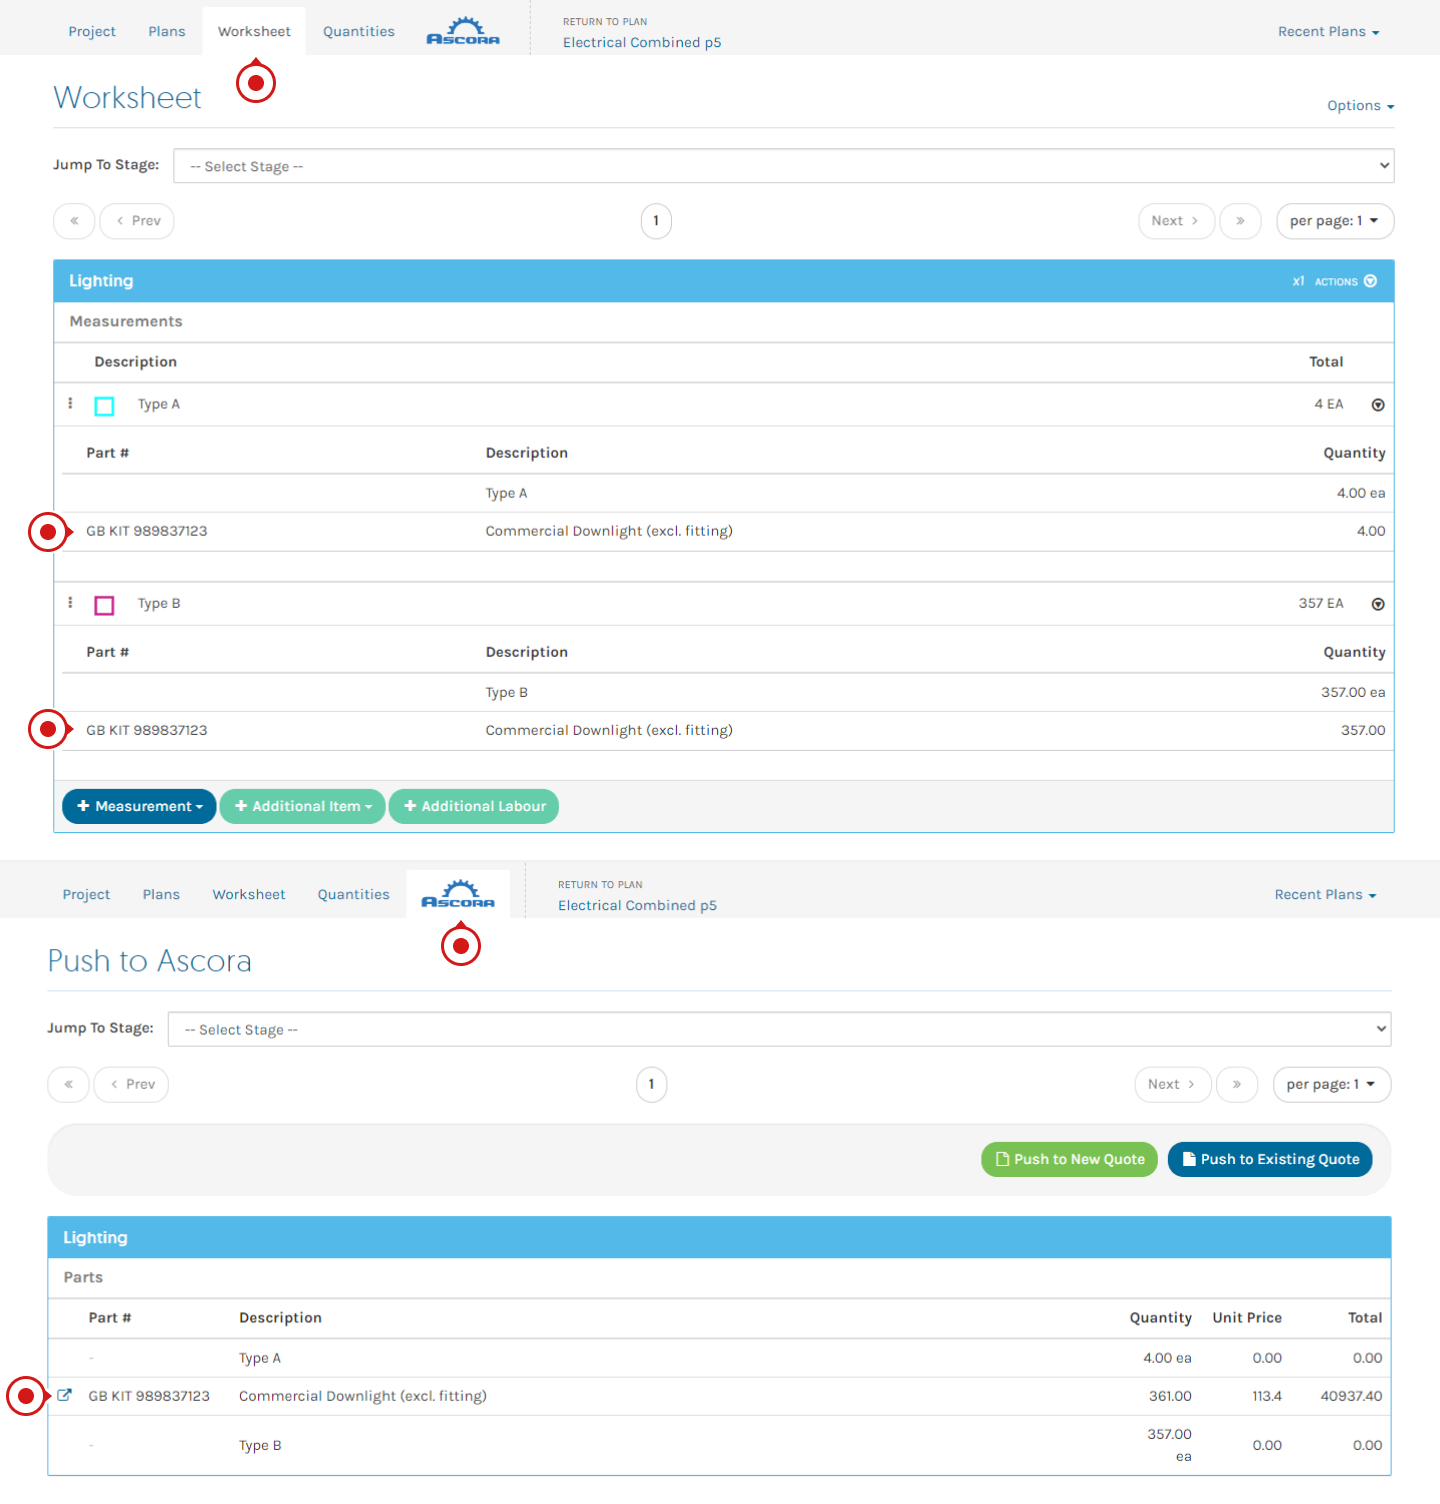Click Prev in Push to Ascora pagination

click(131, 1084)
